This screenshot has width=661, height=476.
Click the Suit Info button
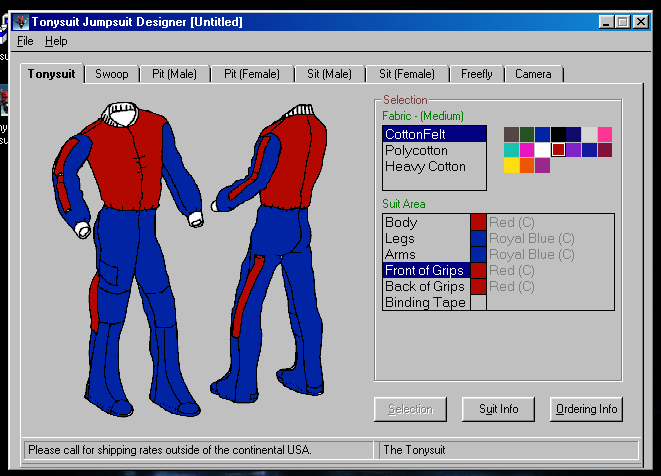pos(498,409)
